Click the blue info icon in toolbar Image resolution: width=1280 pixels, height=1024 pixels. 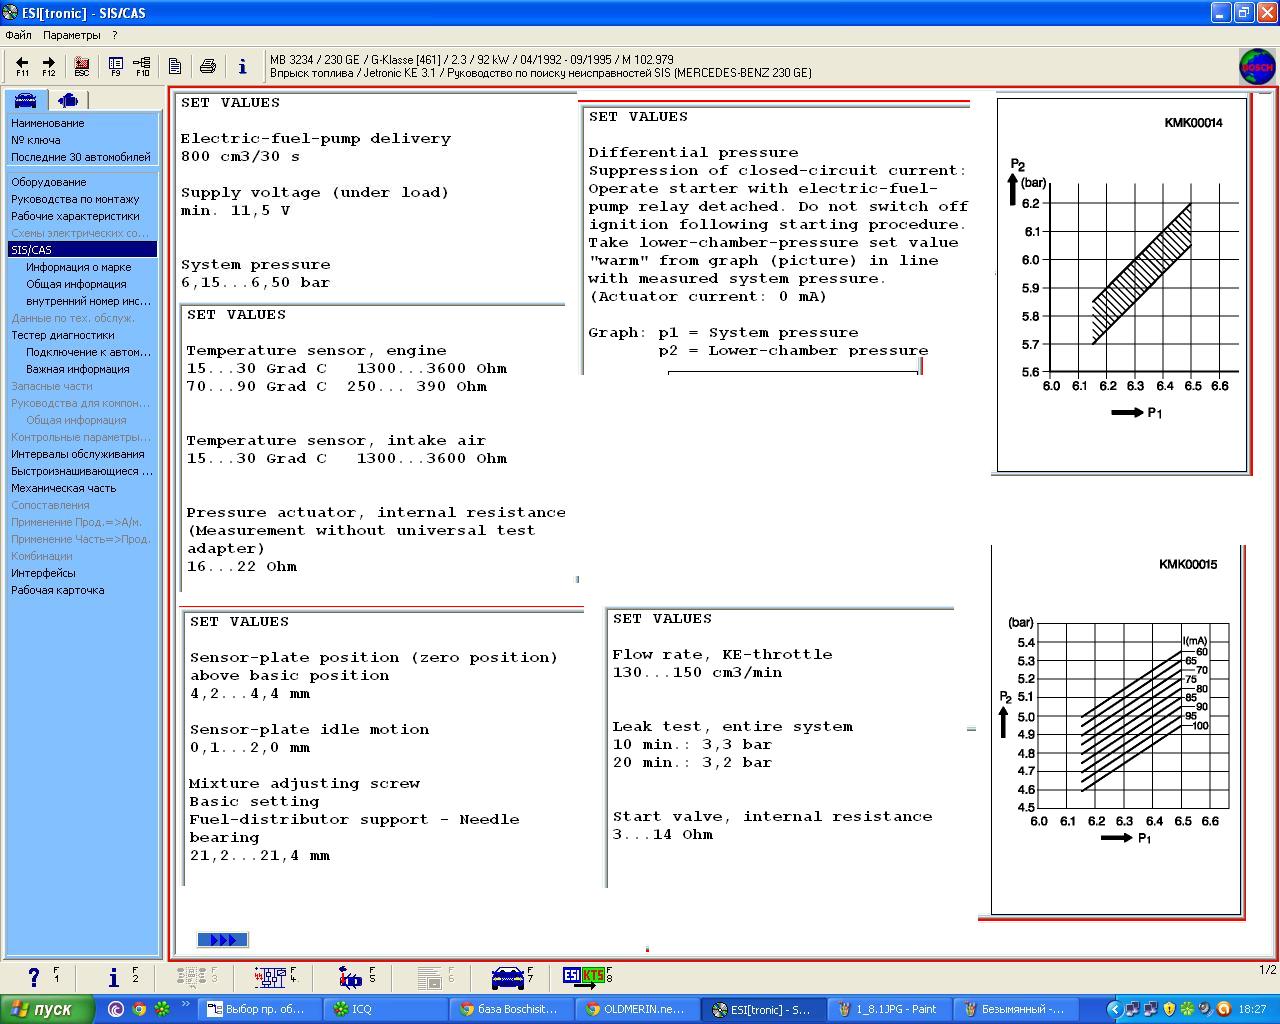coord(242,66)
